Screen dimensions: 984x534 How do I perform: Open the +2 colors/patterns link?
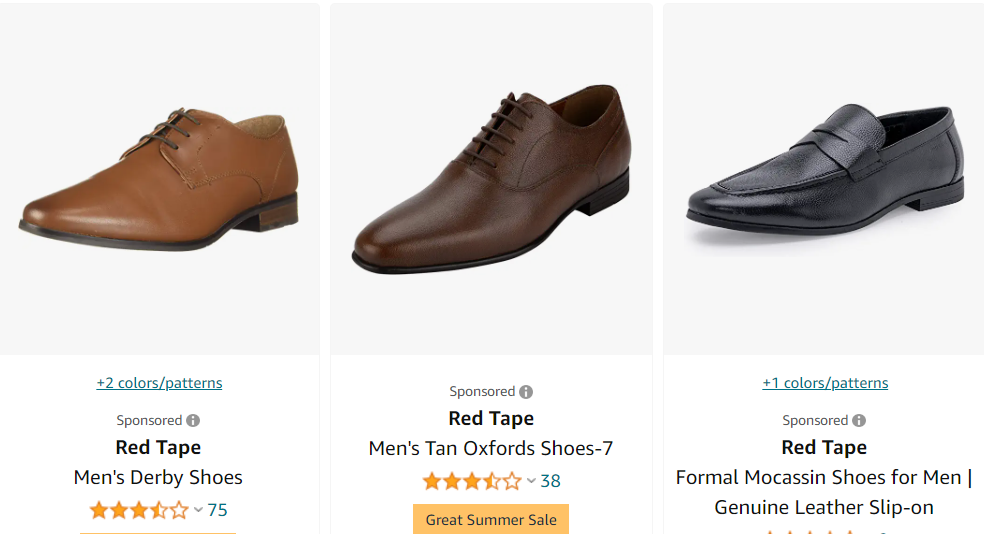(x=159, y=383)
